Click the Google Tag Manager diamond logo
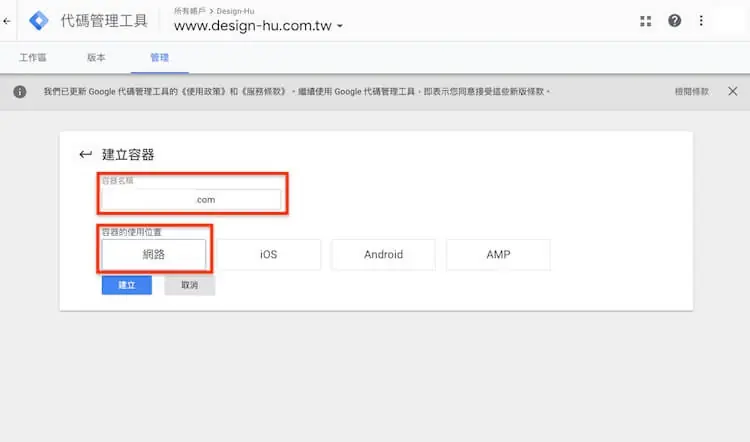The height and width of the screenshot is (442, 750). point(39,21)
